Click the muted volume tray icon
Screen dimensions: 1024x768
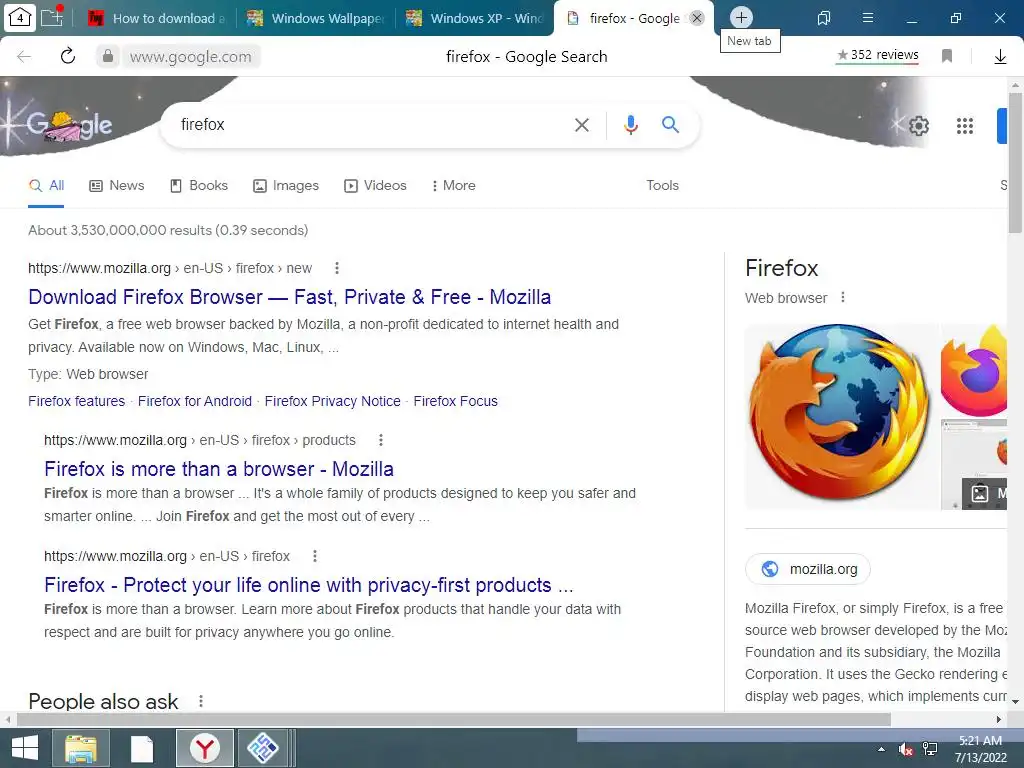(905, 749)
